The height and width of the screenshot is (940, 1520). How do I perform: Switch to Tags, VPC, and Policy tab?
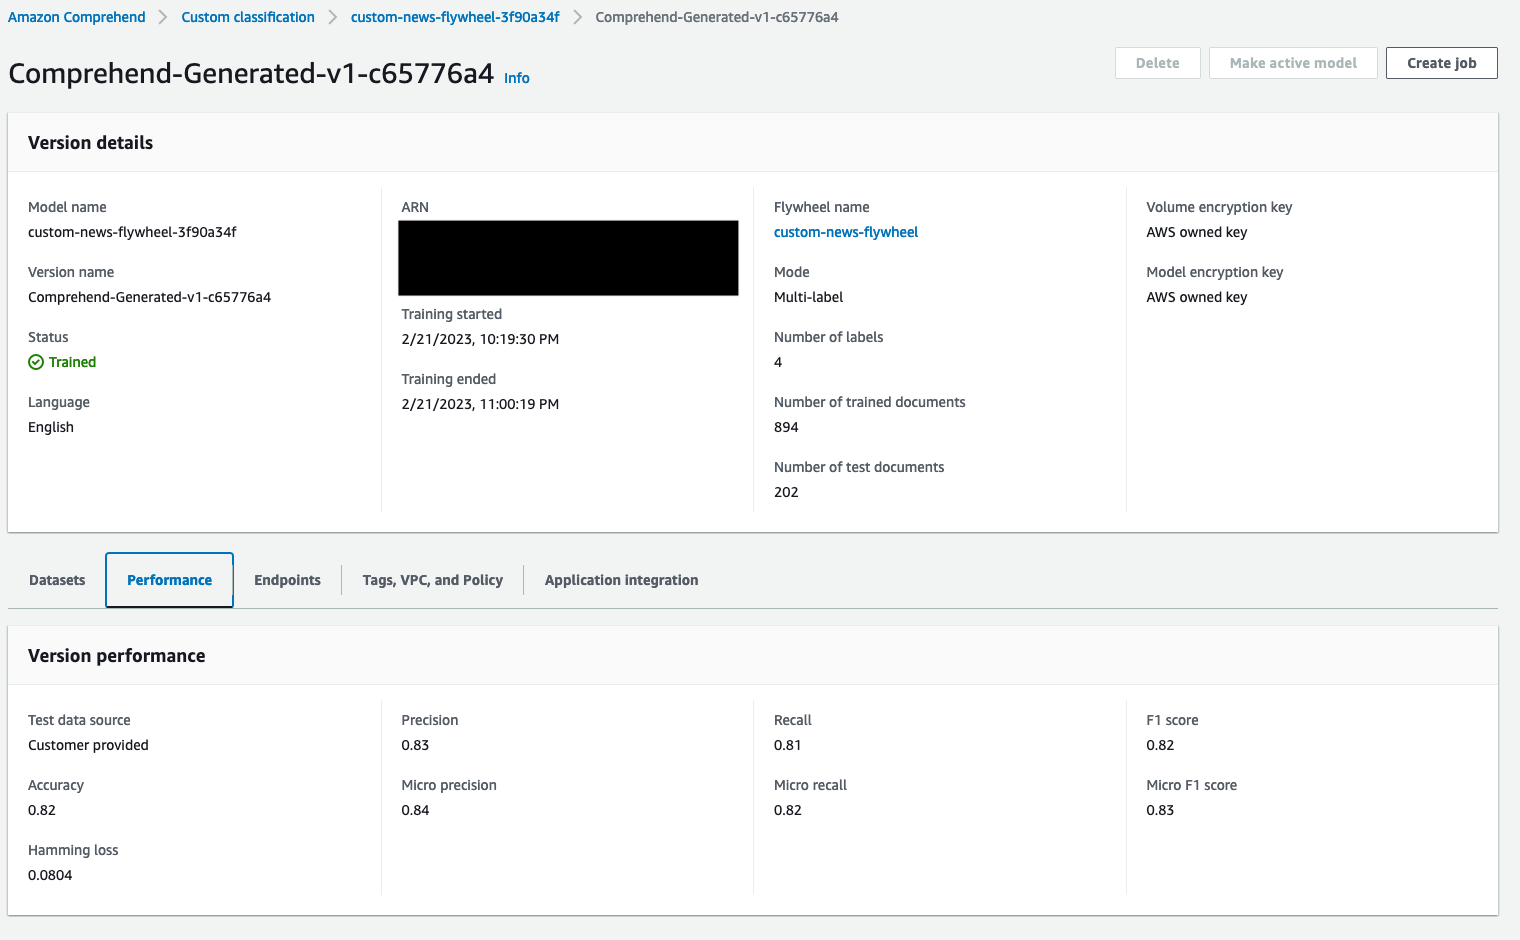432,580
